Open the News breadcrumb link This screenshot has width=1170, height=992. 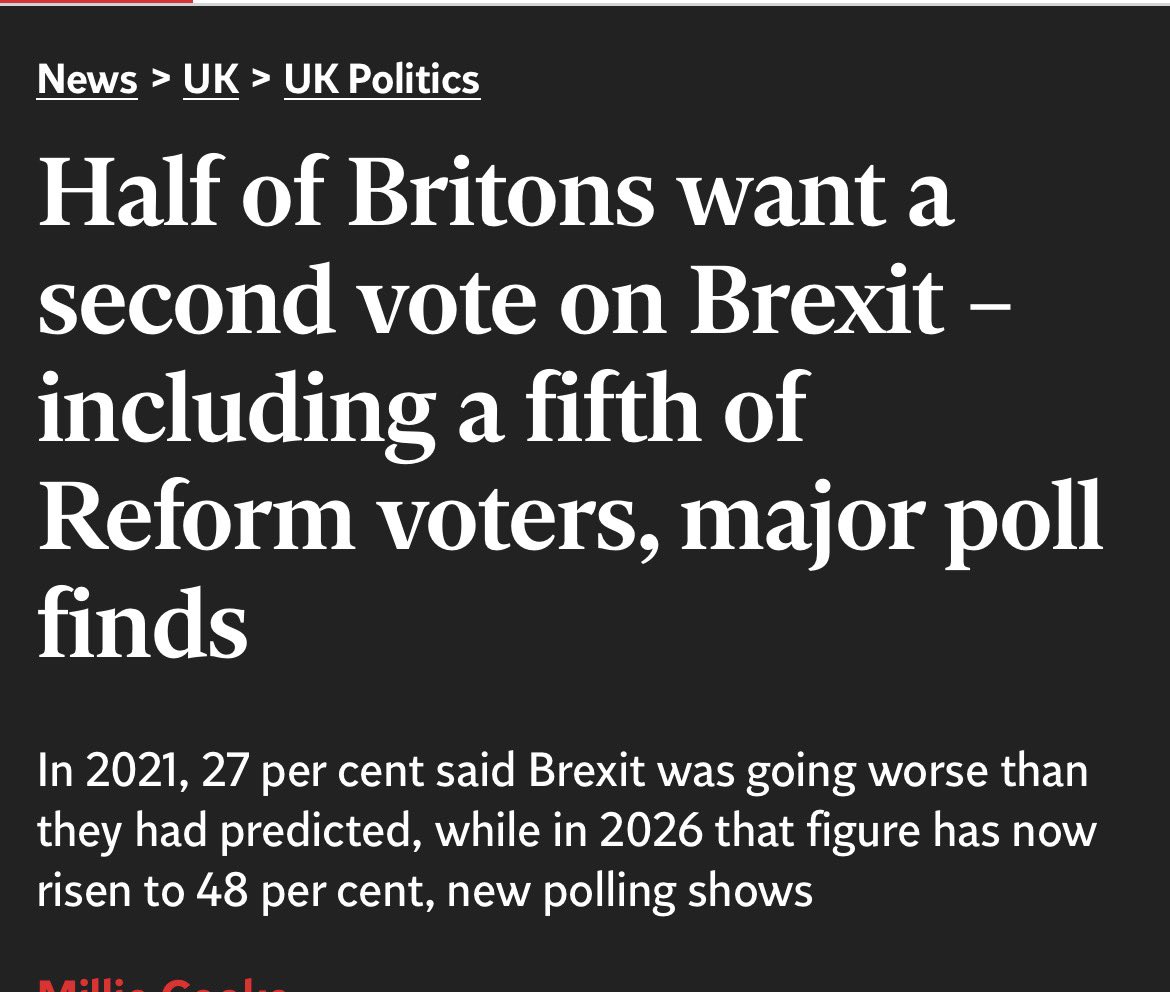87,79
